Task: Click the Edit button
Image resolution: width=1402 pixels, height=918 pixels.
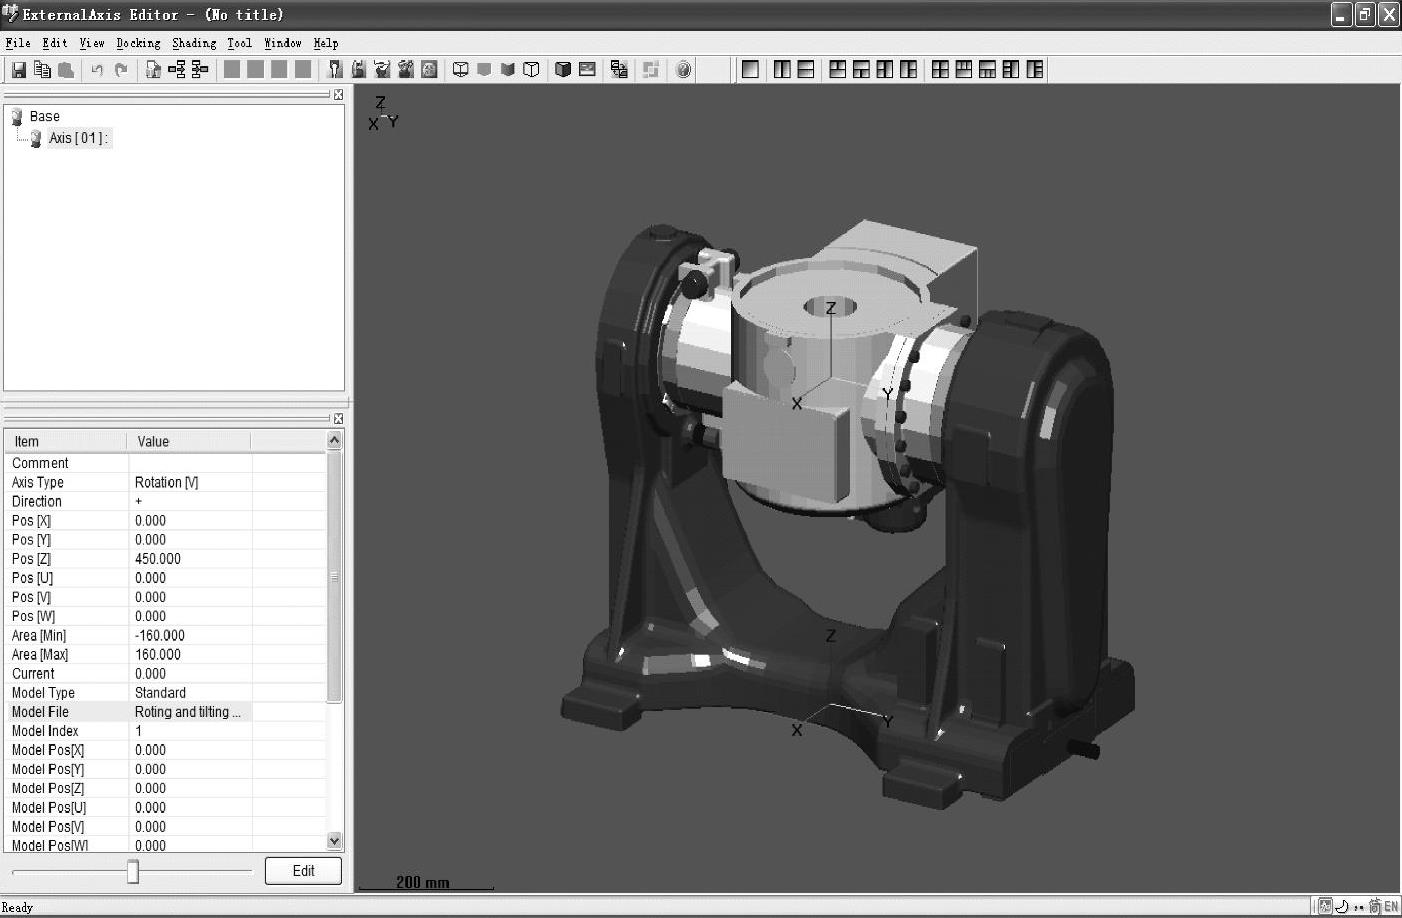Action: point(303,871)
